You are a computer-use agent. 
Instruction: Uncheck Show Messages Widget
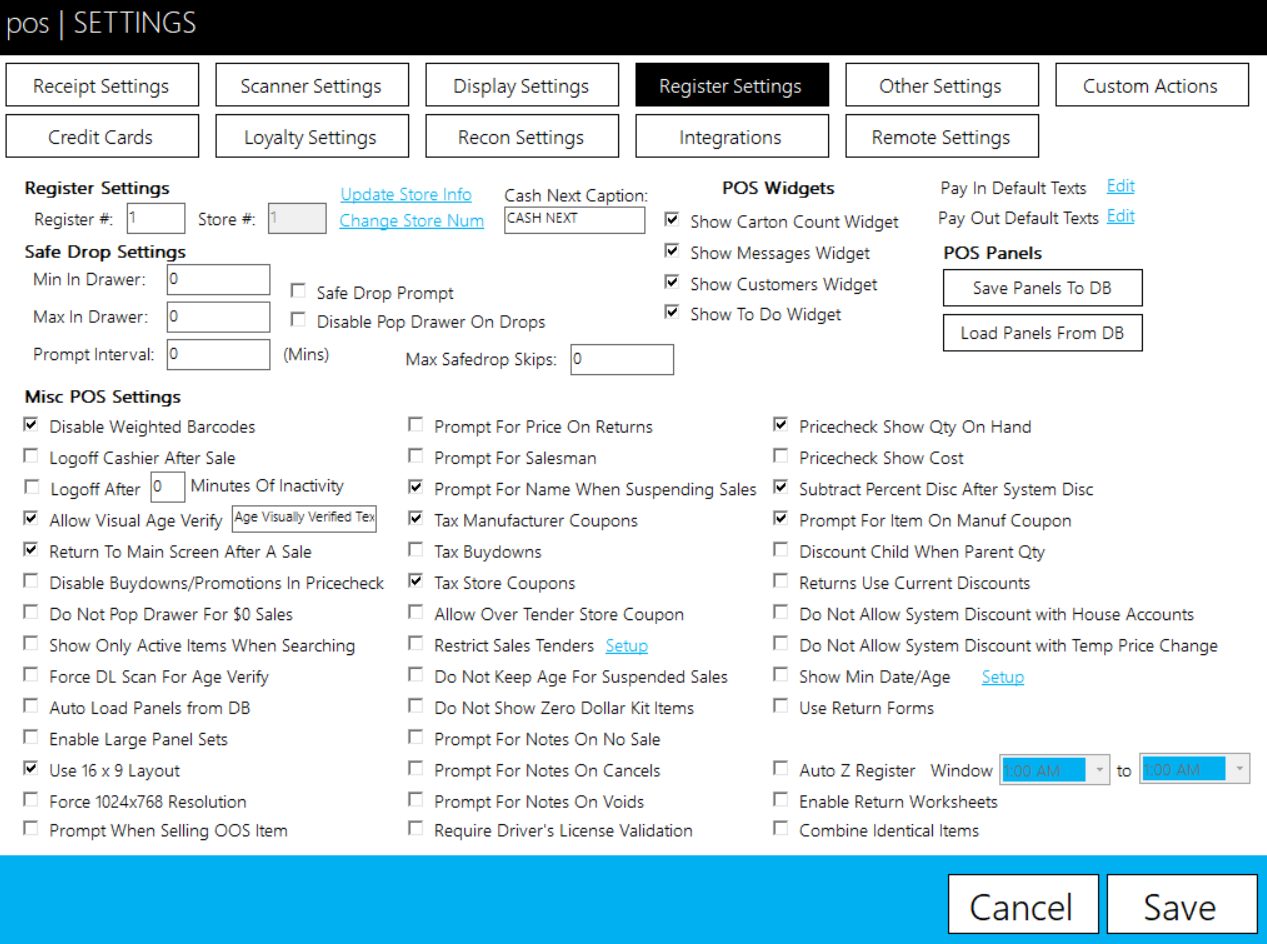click(672, 252)
